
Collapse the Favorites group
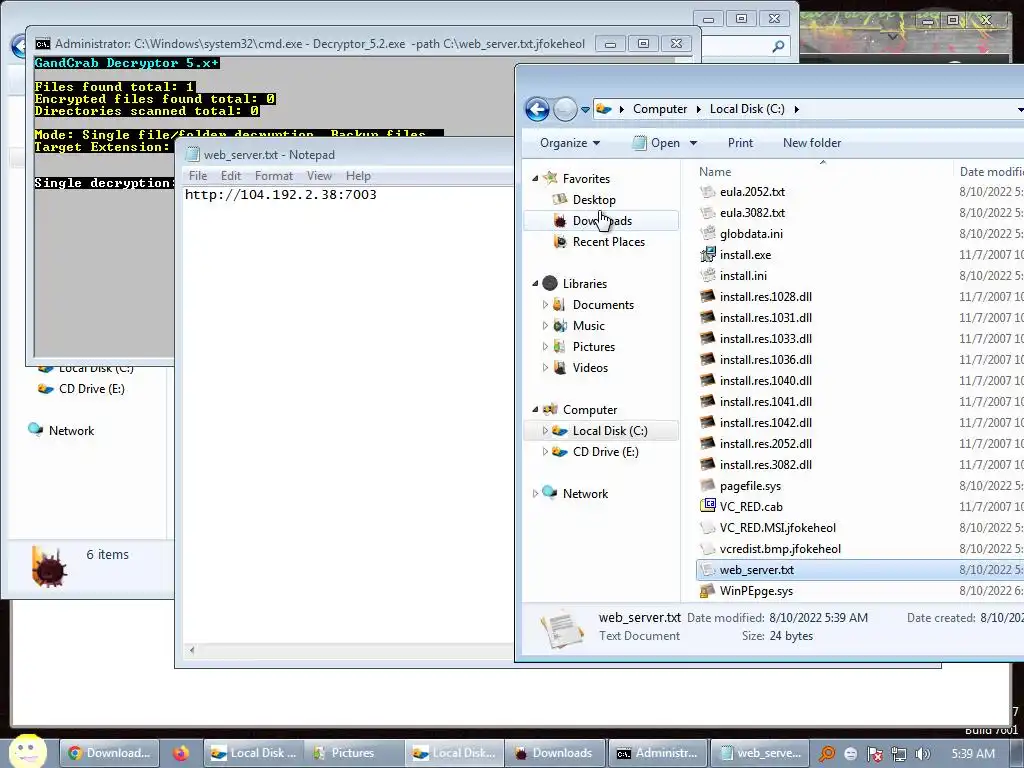click(x=536, y=178)
